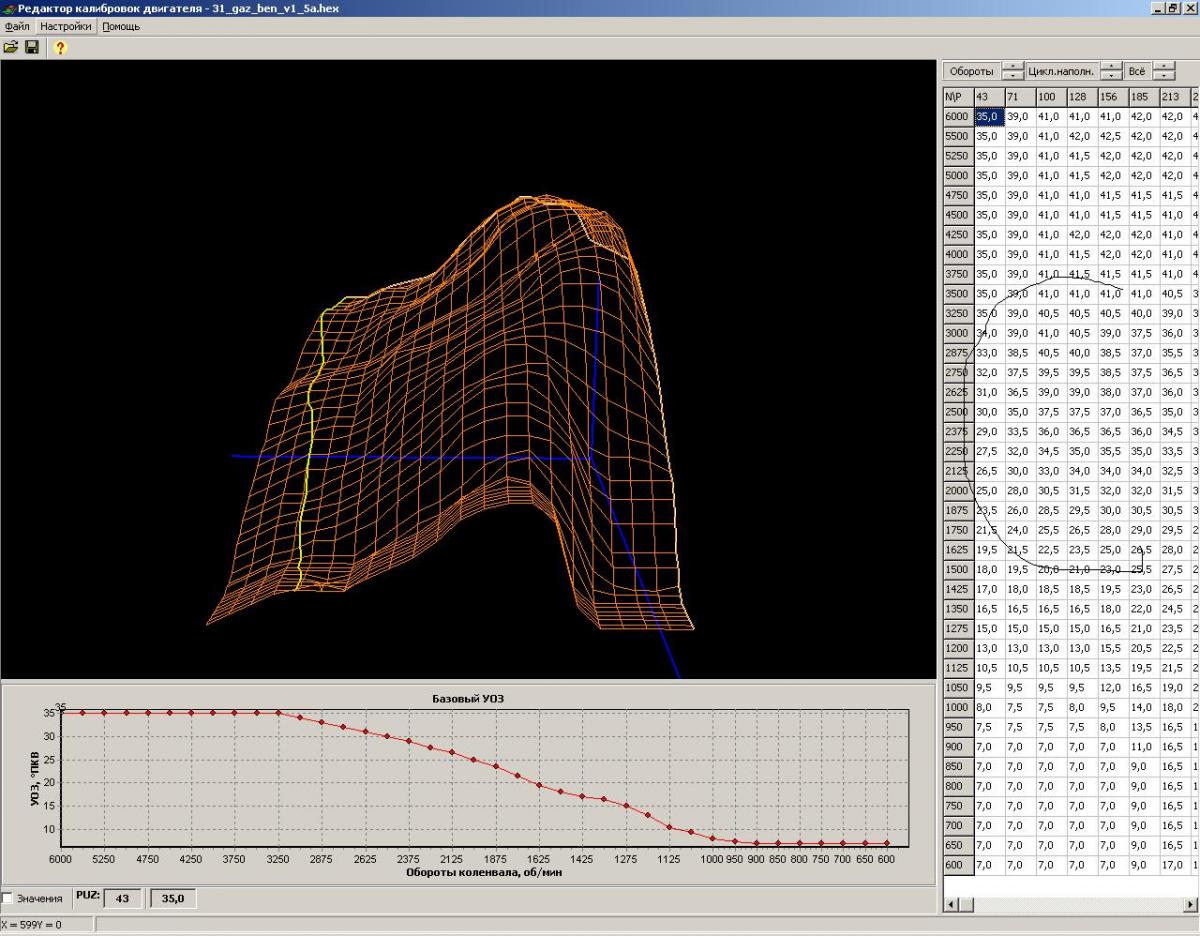Open the Файл menu
The height and width of the screenshot is (936, 1200).
(x=17, y=26)
